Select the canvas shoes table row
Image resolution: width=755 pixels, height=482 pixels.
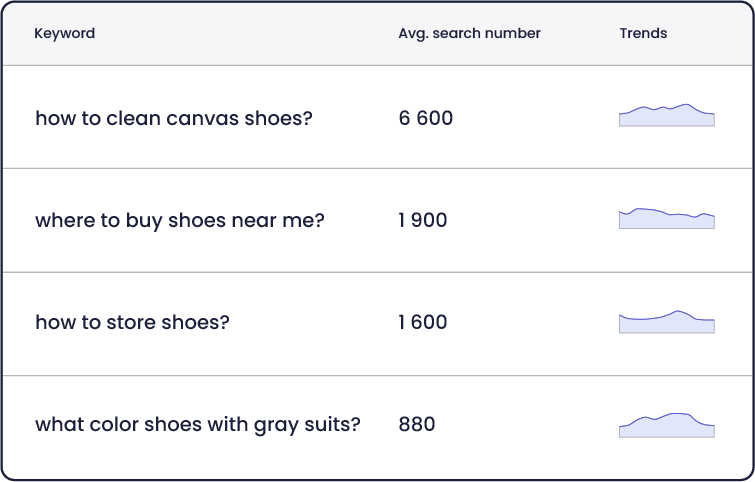point(378,117)
